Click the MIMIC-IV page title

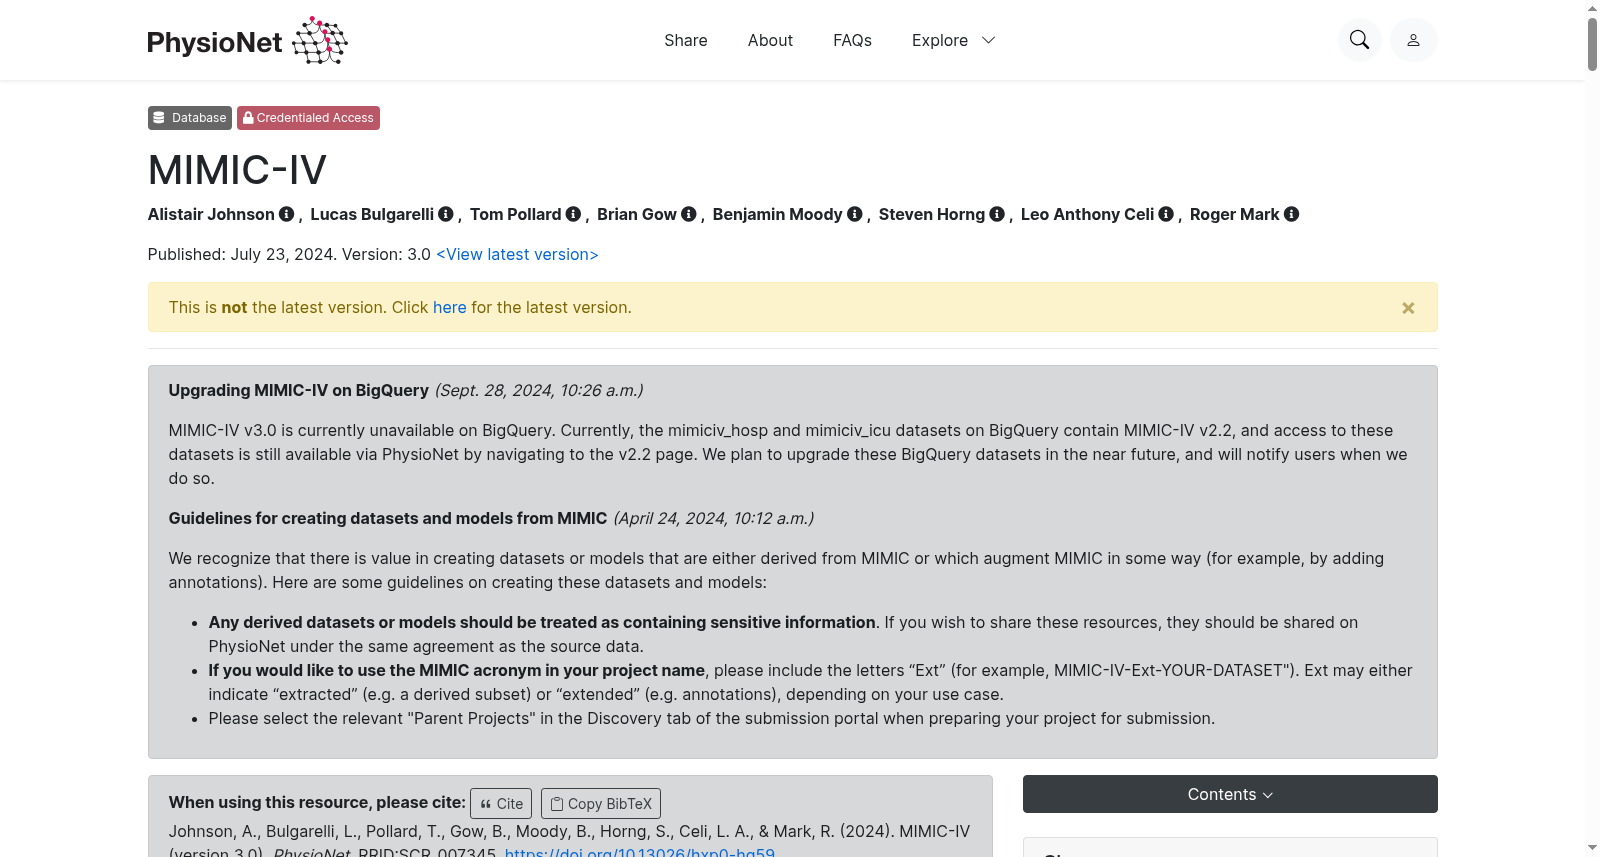coord(237,170)
